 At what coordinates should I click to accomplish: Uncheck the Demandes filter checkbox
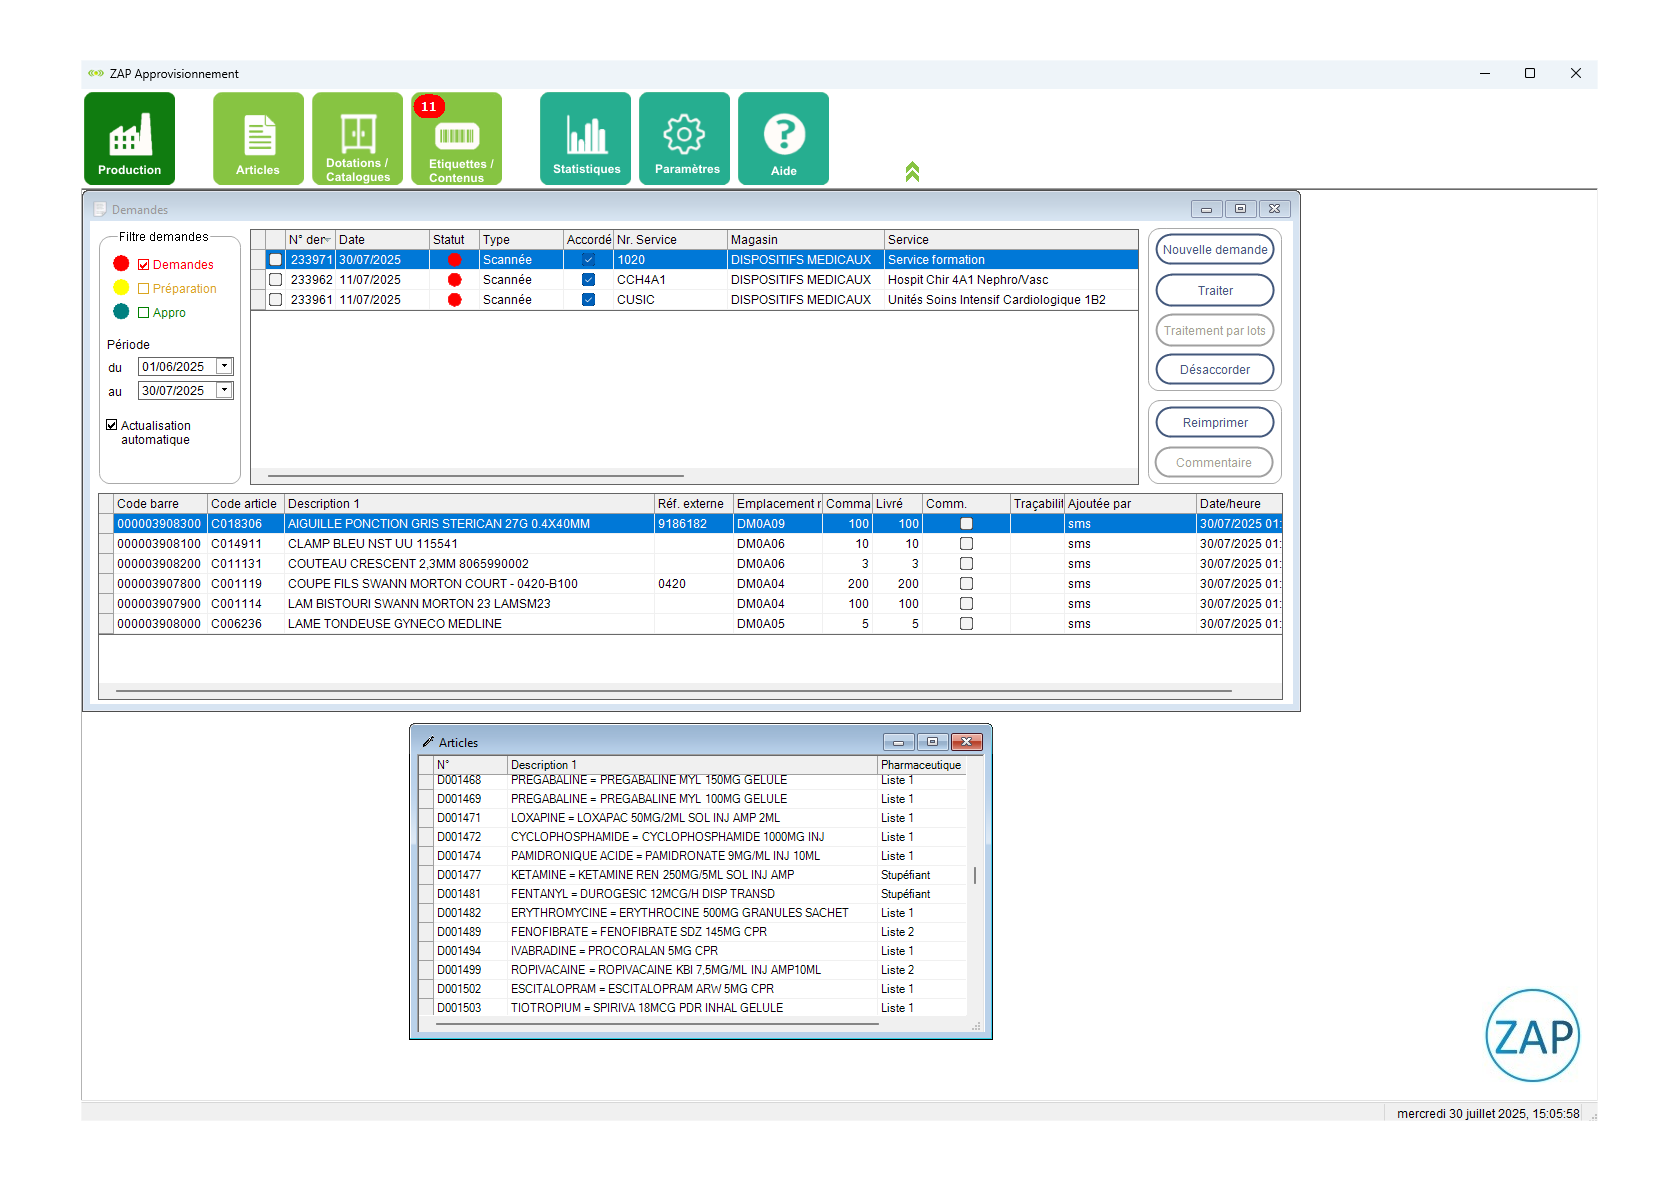pos(144,265)
